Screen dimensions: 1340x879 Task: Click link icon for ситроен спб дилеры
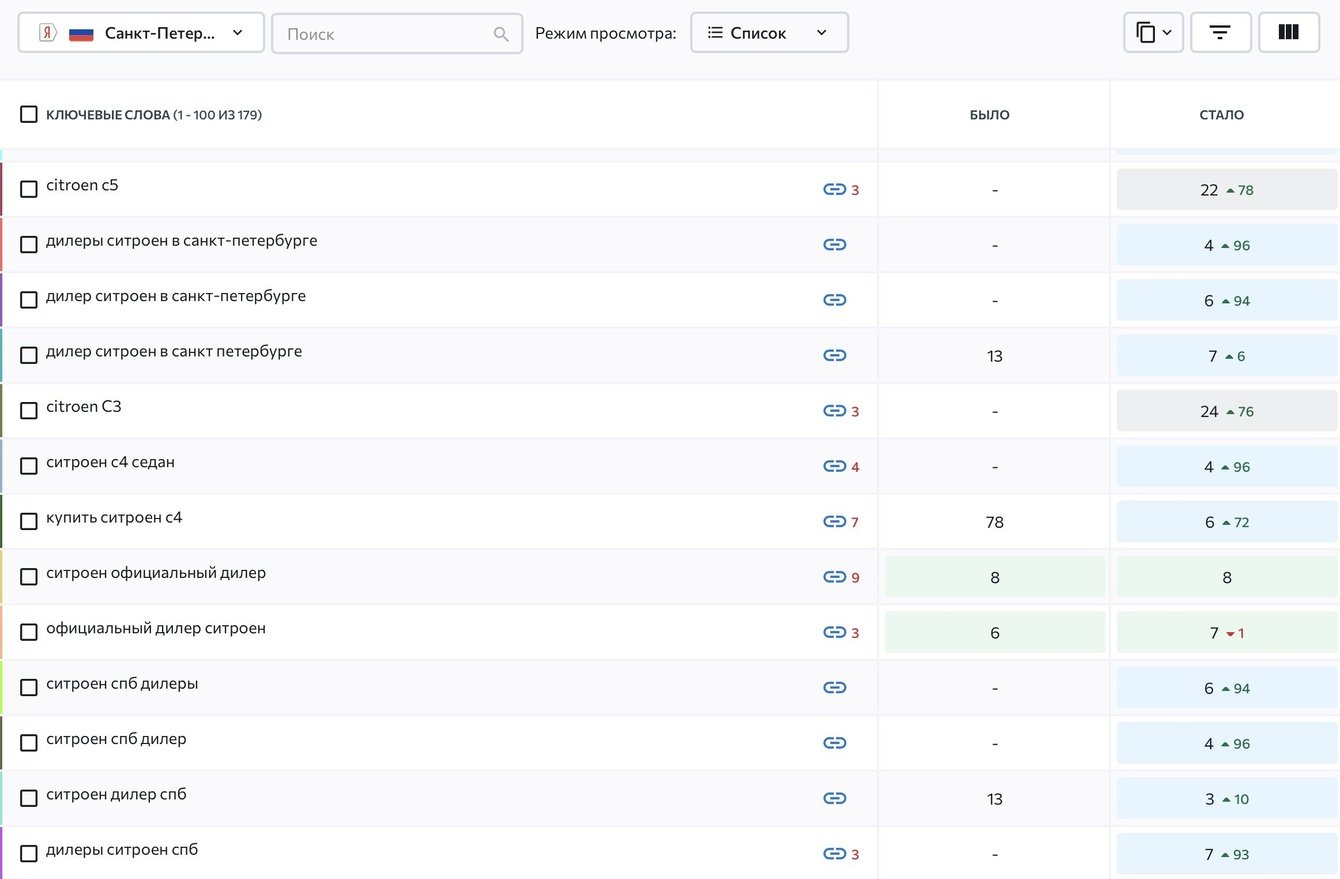click(x=834, y=688)
